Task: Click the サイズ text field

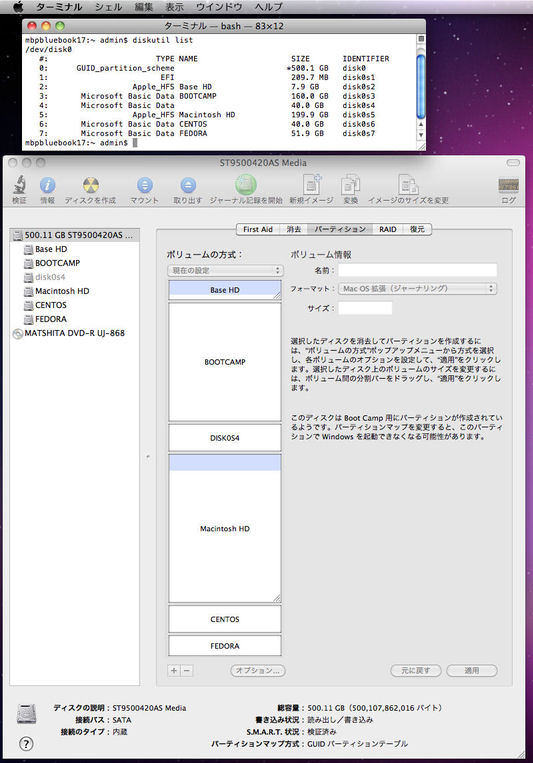Action: click(365, 308)
